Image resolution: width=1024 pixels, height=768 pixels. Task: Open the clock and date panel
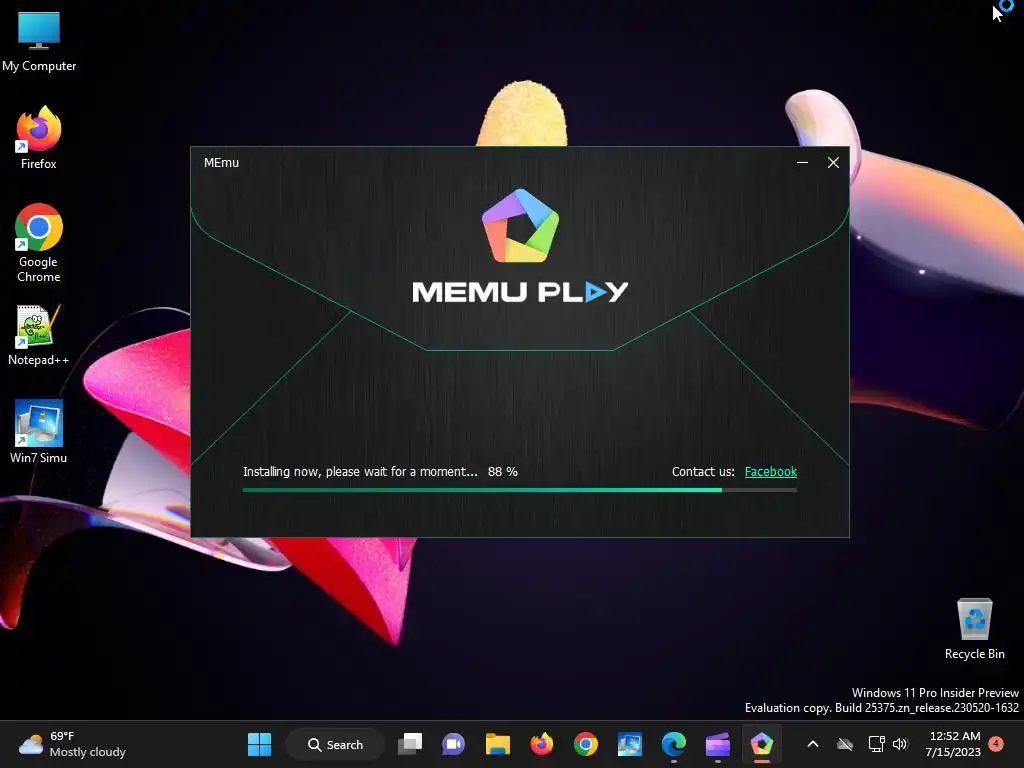(953, 744)
